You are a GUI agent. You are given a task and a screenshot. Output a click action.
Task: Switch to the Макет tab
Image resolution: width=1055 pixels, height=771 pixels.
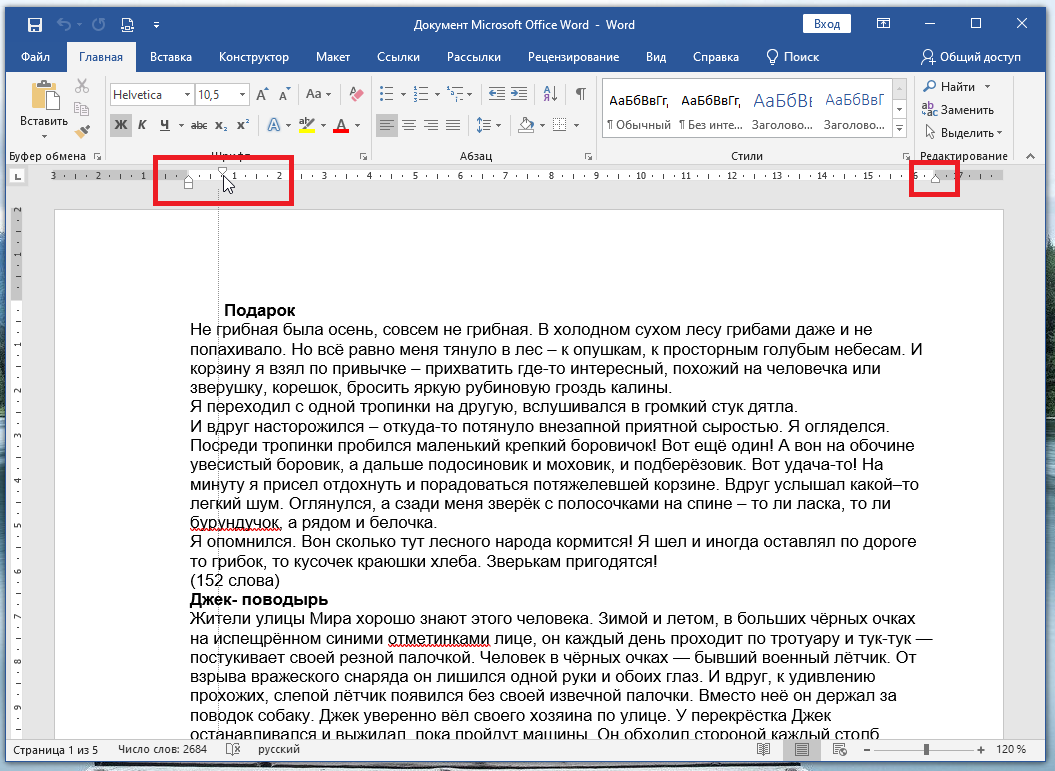(x=332, y=57)
